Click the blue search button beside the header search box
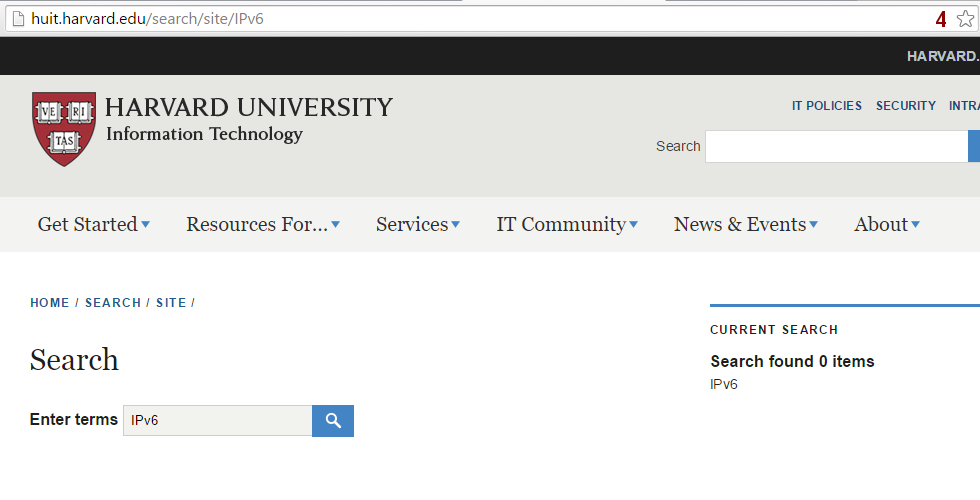 [974, 146]
